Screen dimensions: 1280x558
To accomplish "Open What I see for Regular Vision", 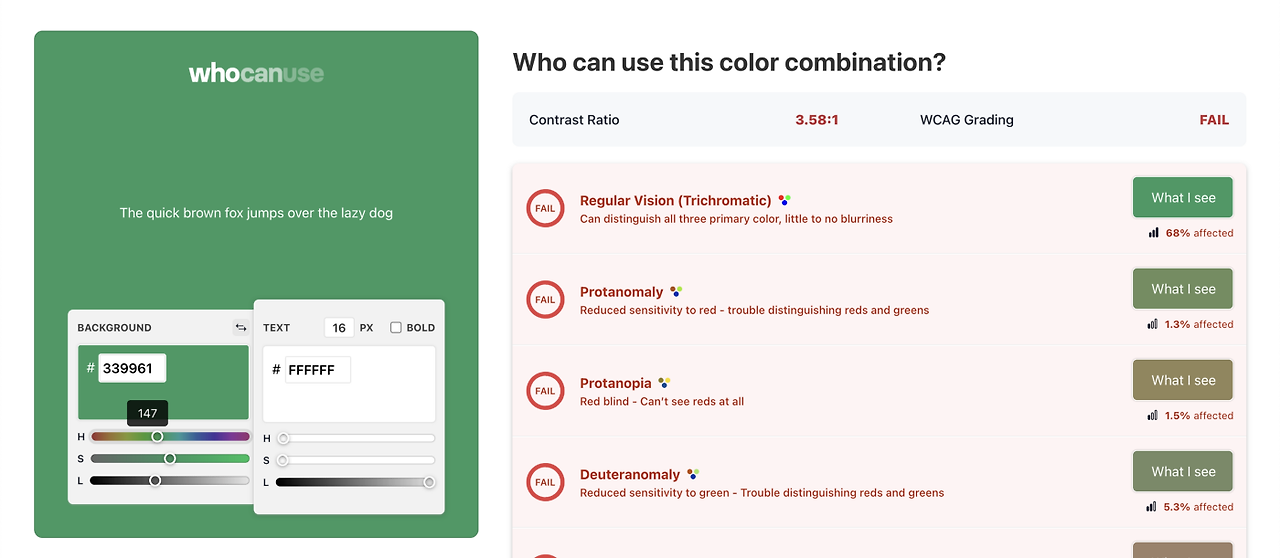I will (1183, 198).
